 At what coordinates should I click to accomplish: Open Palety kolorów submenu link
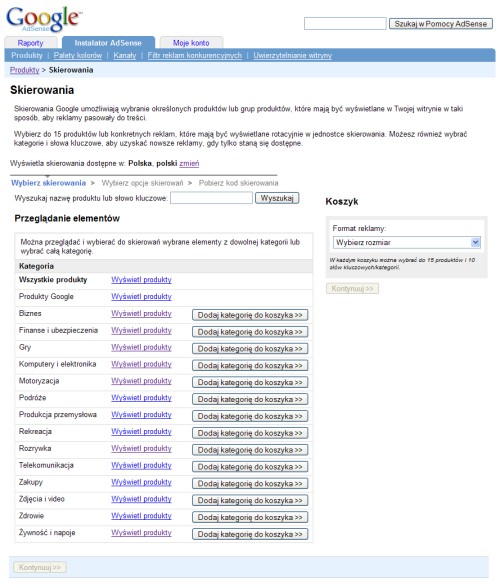point(78,55)
